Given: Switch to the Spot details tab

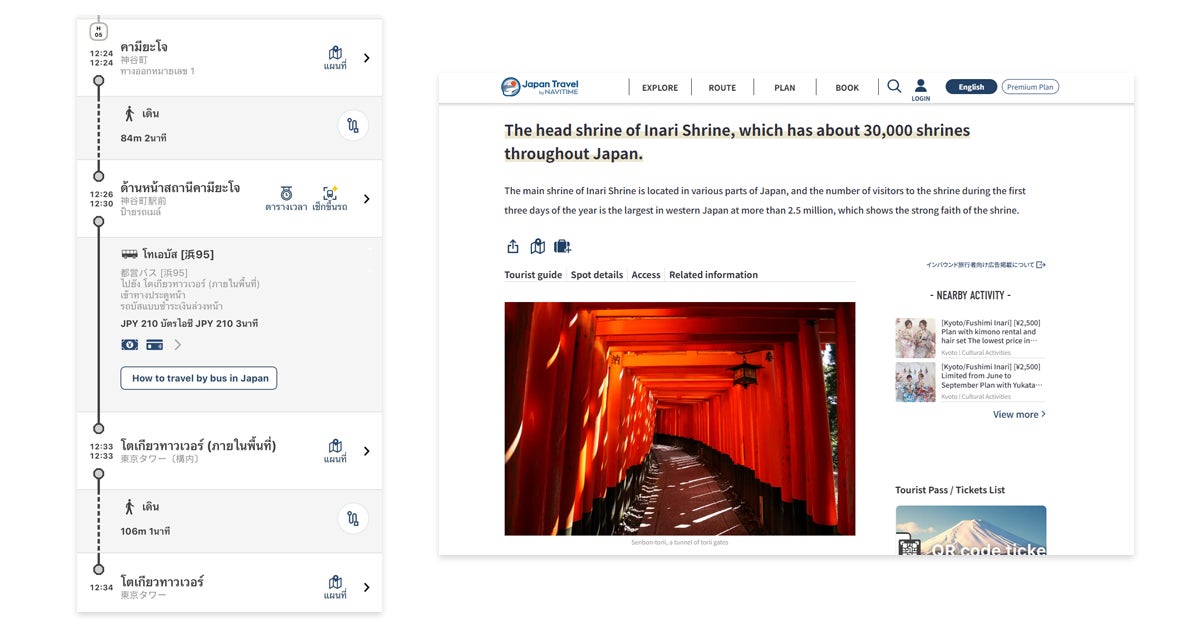Looking at the screenshot, I should pos(597,275).
